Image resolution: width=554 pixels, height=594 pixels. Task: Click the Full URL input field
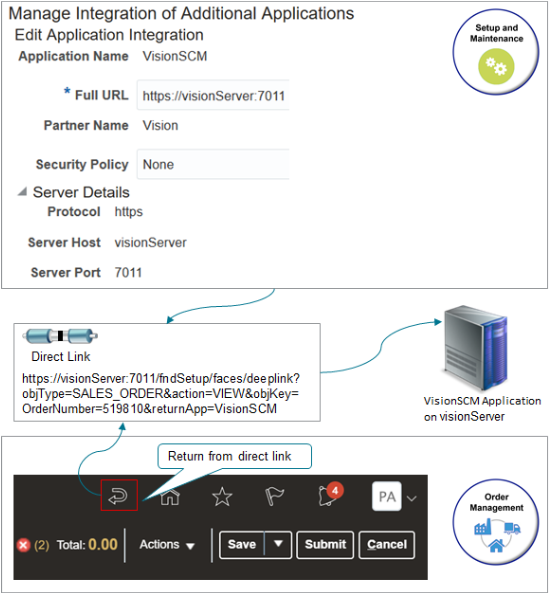[213, 95]
